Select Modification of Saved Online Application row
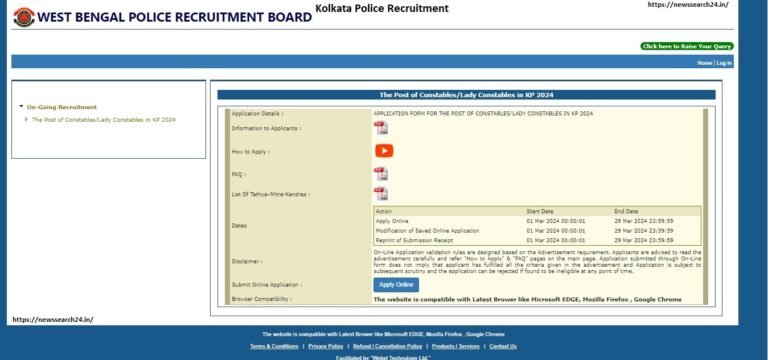 (x=537, y=230)
